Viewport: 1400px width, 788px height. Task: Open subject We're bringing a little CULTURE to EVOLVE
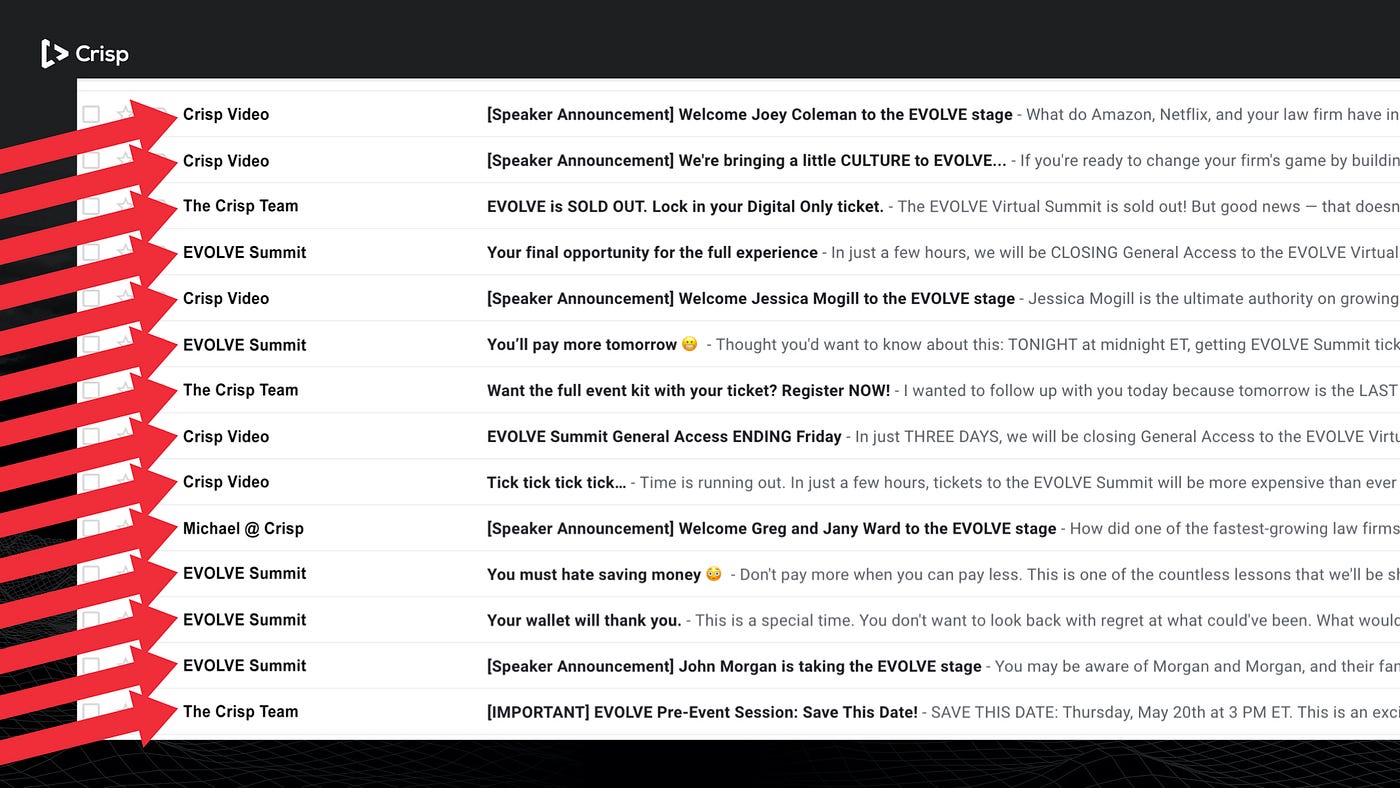tap(747, 161)
